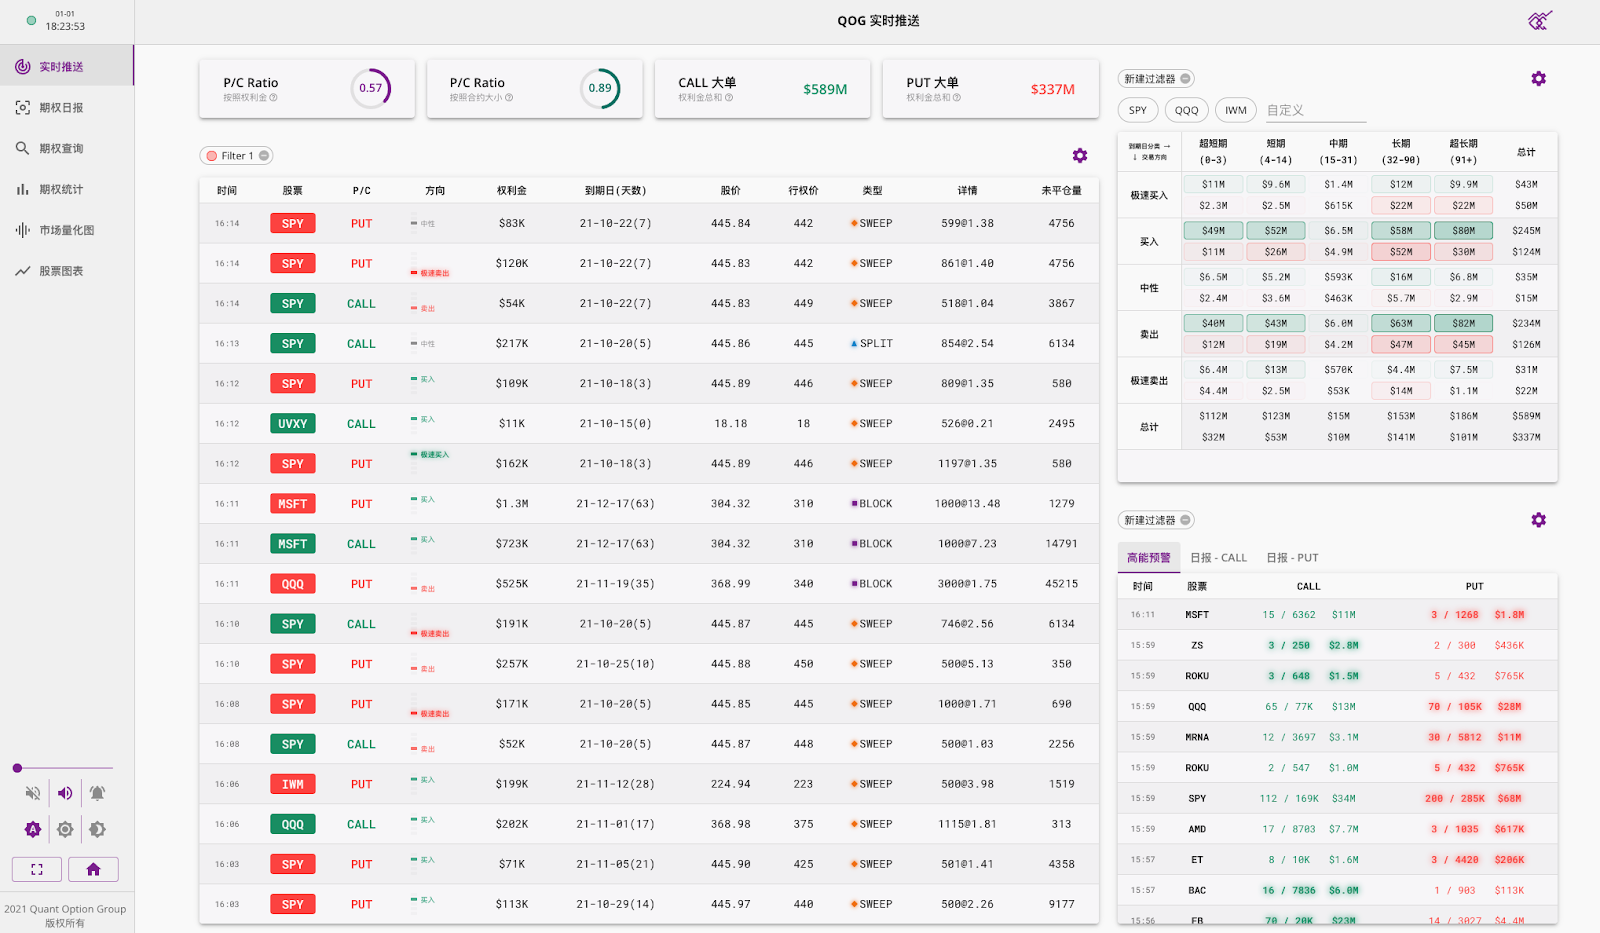Click the 自定义 custom ticker input field

click(x=1315, y=110)
